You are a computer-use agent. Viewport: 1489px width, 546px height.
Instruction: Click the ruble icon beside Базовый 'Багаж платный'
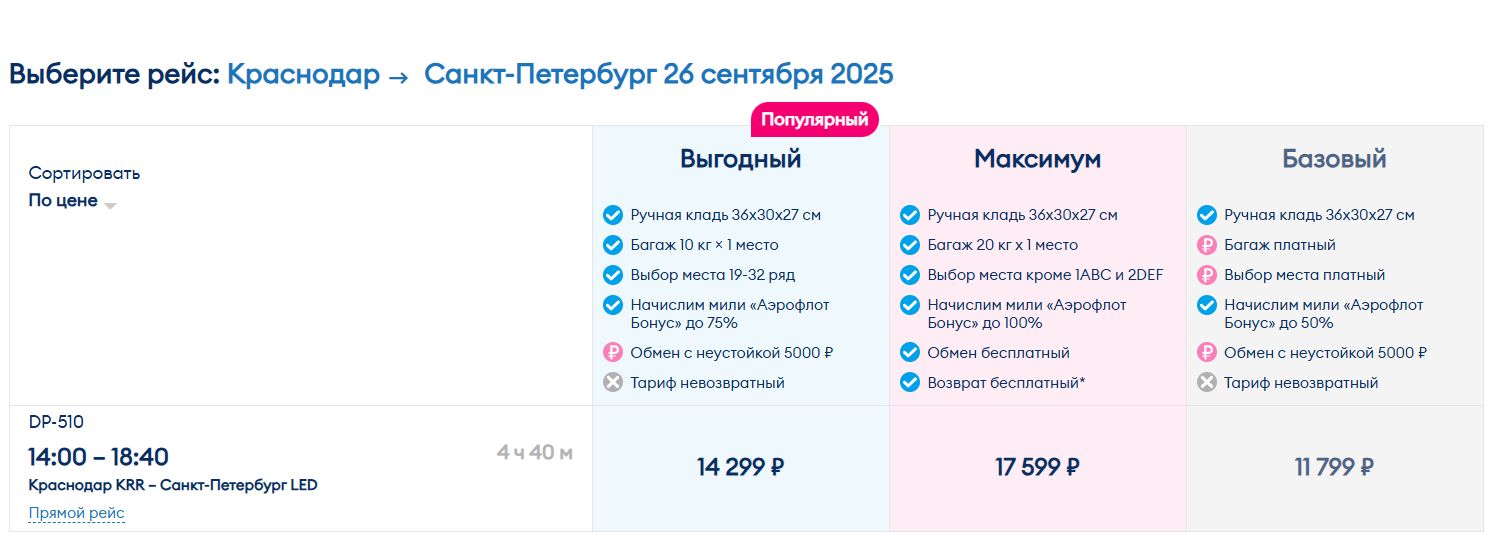point(1207,245)
